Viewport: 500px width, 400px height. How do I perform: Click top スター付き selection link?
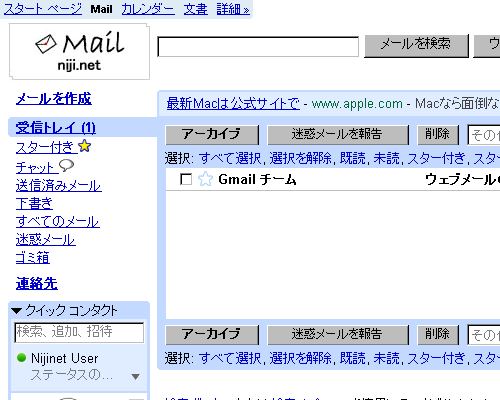point(436,158)
